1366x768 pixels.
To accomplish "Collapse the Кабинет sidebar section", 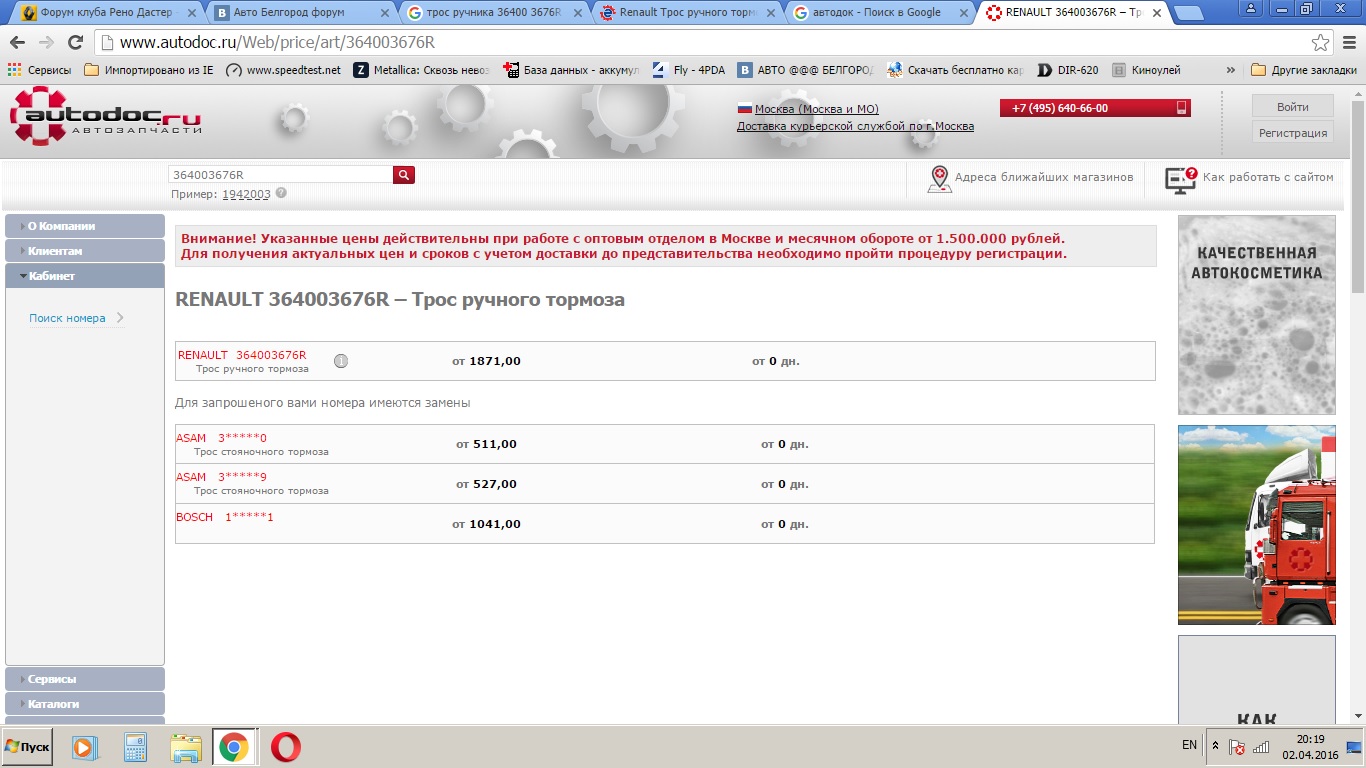I will tap(85, 276).
